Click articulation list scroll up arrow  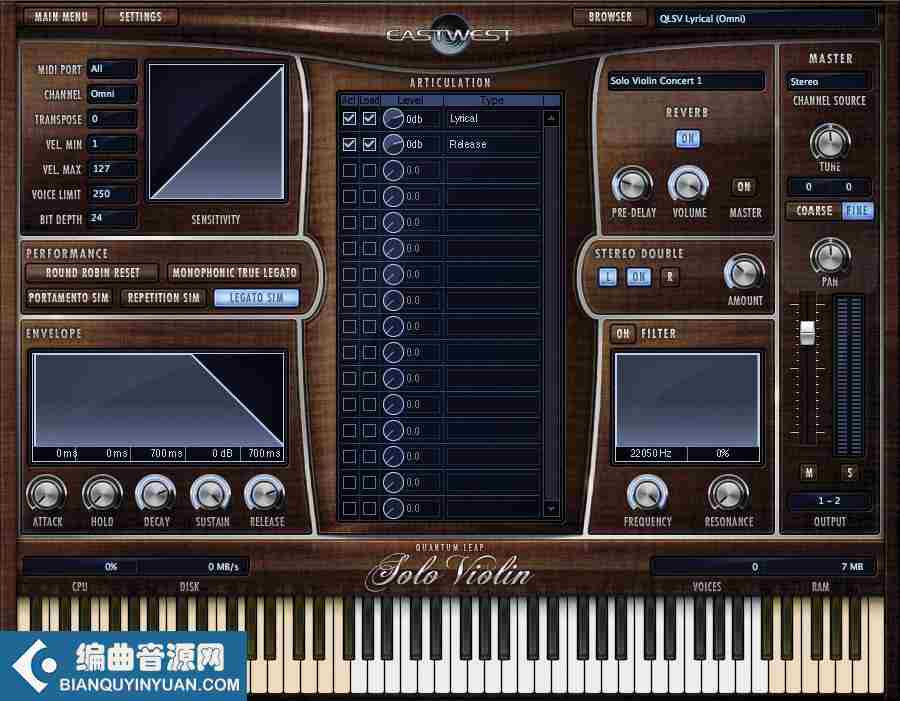pyautogui.click(x=551, y=119)
